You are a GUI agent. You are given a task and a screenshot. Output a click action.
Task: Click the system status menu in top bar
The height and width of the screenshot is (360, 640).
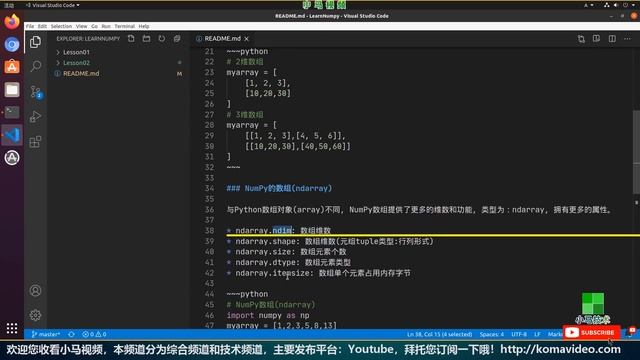[x=620, y=5]
